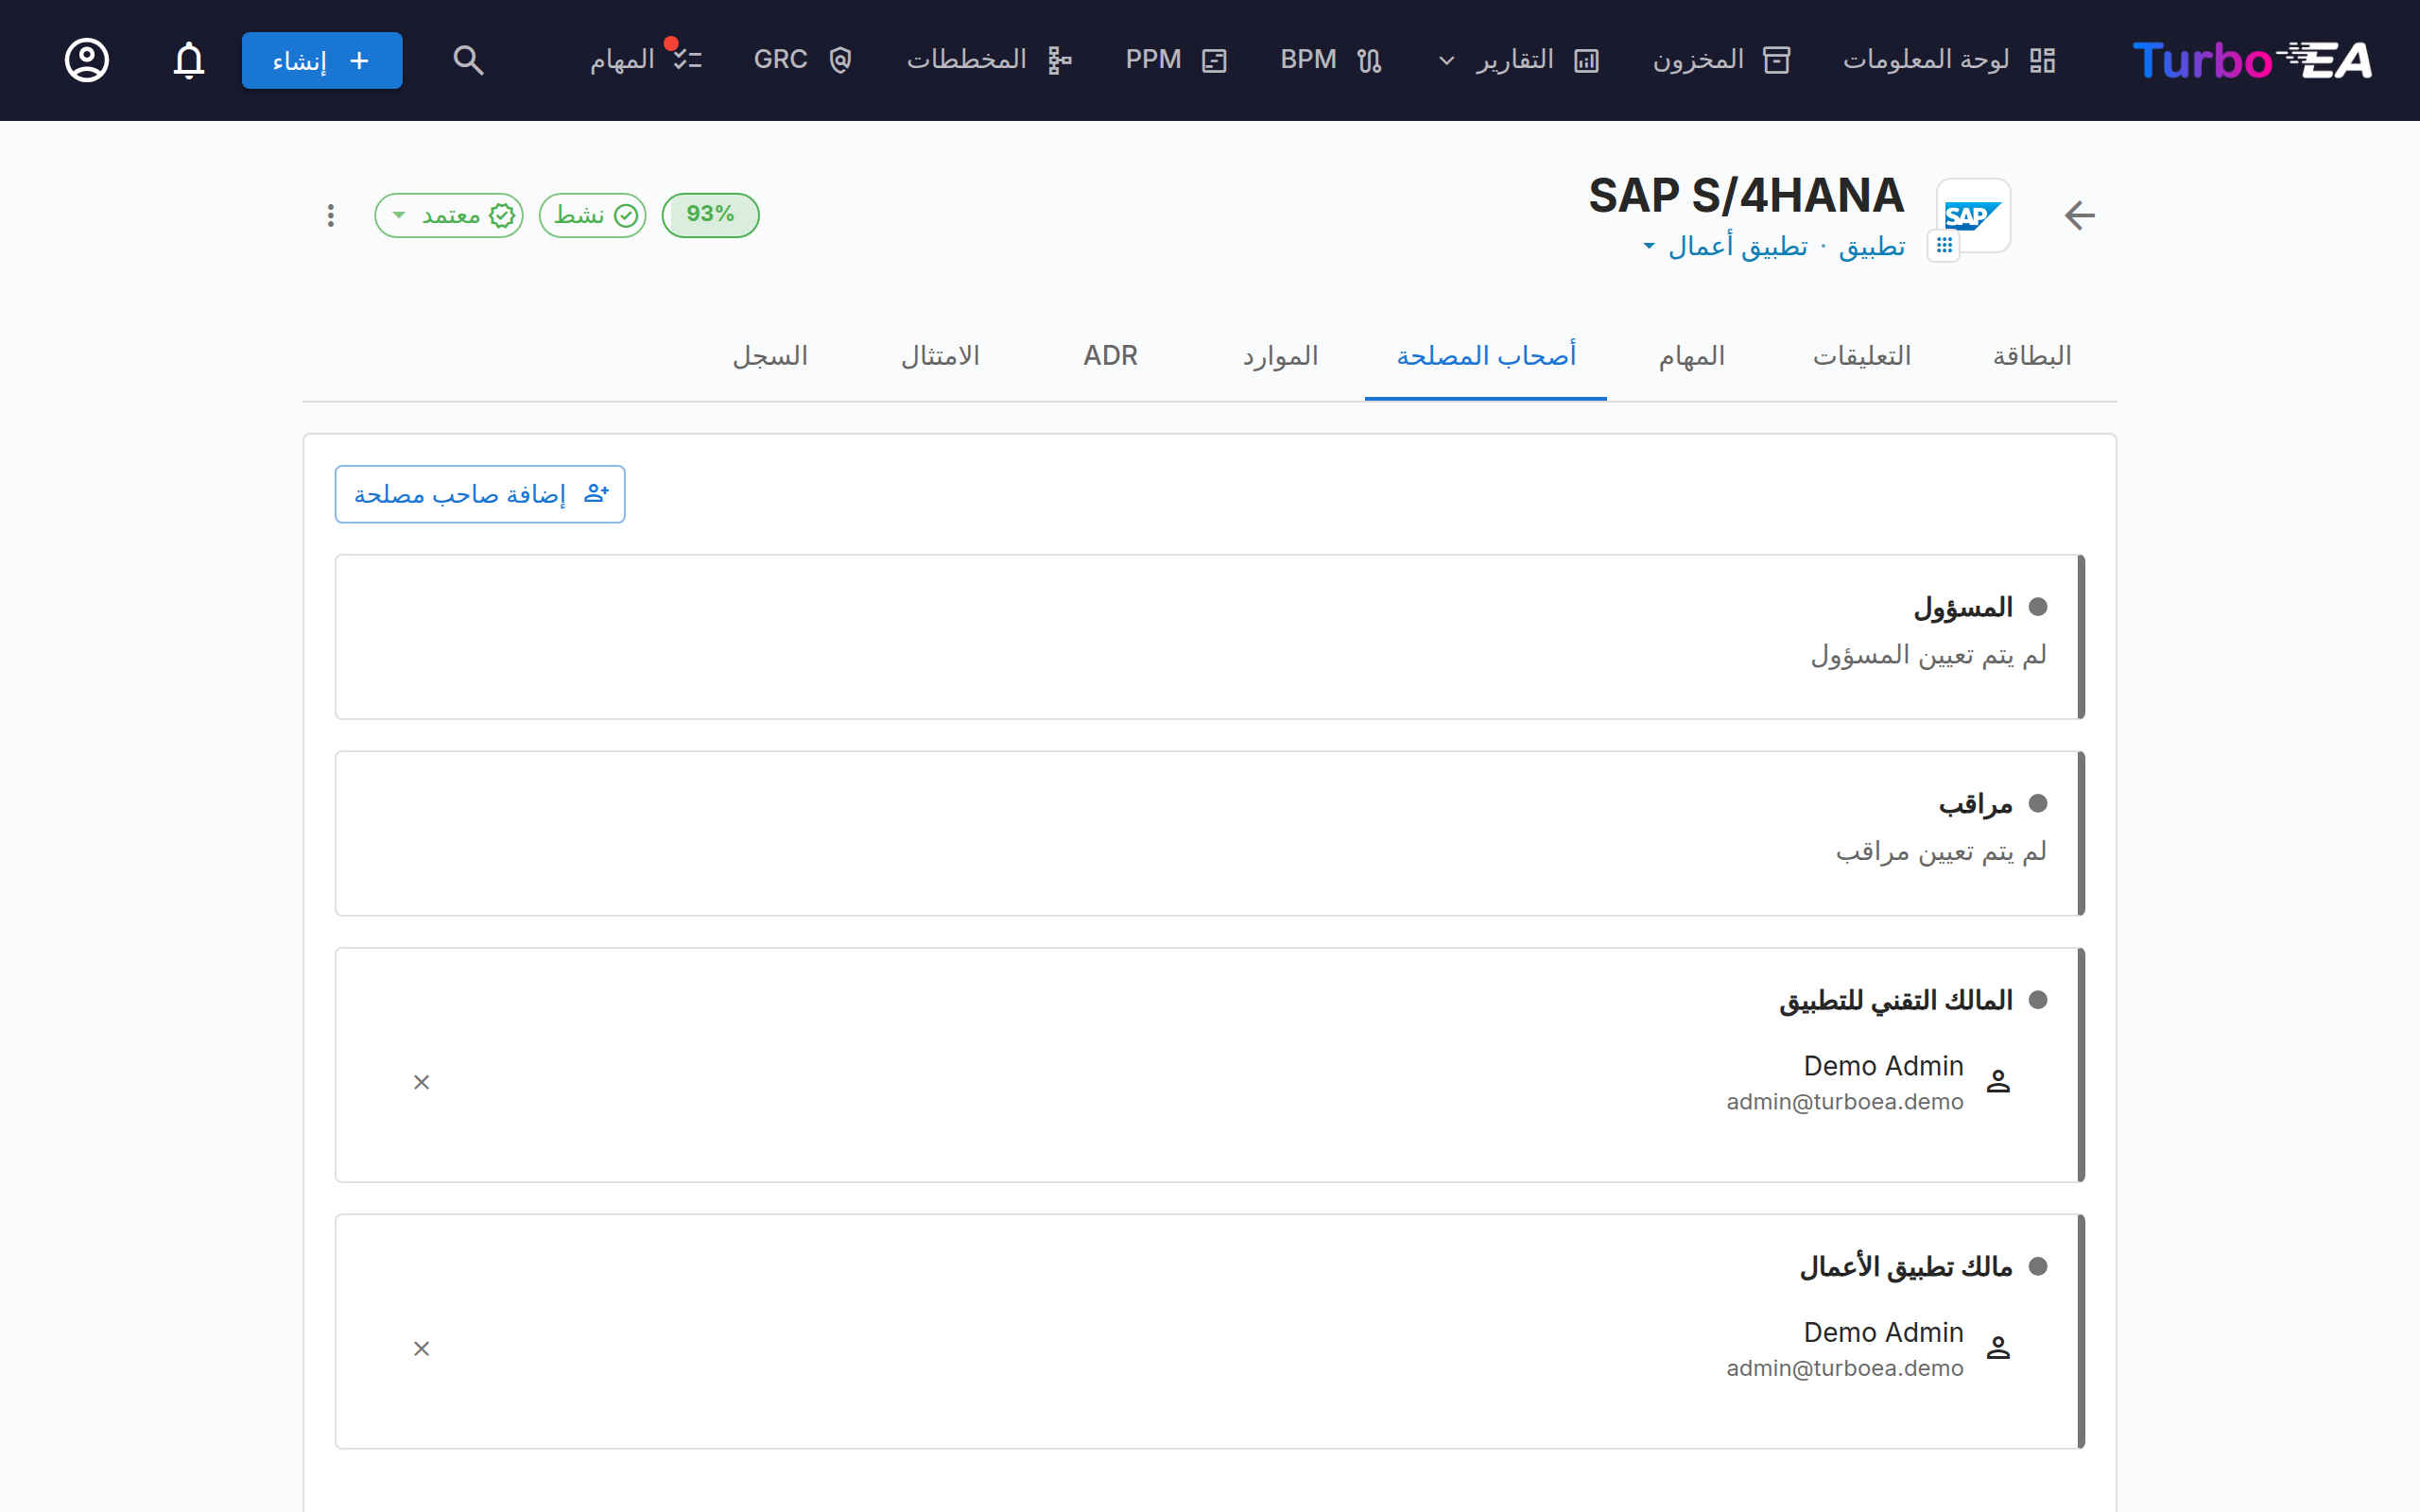The image size is (2420, 1512).
Task: Switch to the البطاقة tab
Action: click(x=2031, y=356)
